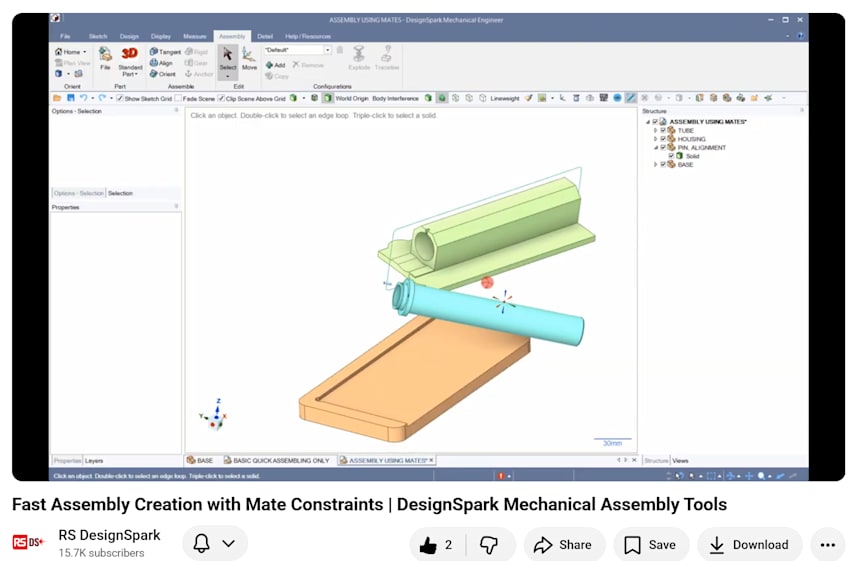The height and width of the screenshot is (561, 852).
Task: Click the Home view icon in the Orient group
Action: 59,52
